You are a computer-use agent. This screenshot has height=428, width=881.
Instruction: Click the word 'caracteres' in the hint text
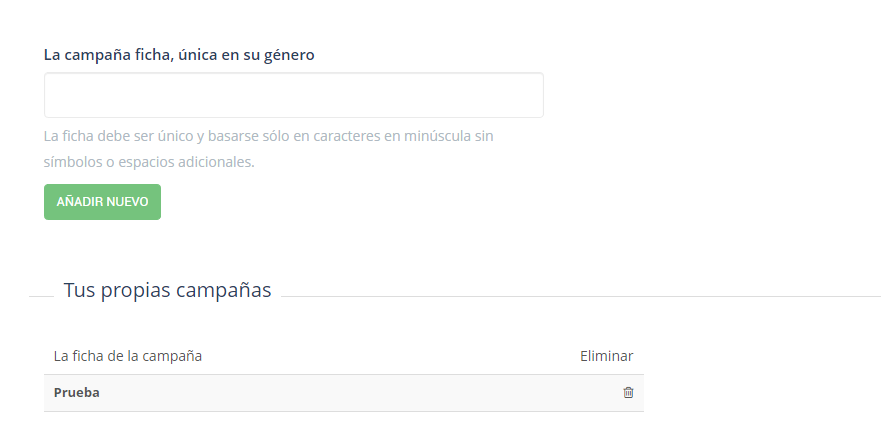click(x=347, y=136)
